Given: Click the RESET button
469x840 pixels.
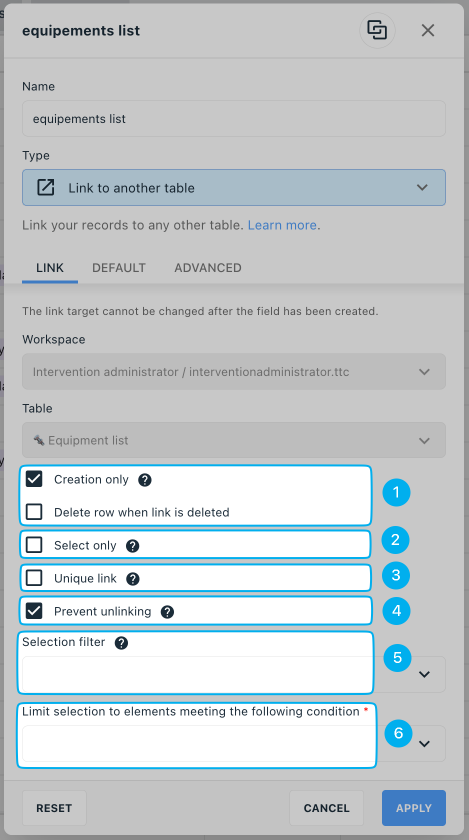Looking at the screenshot, I should [x=54, y=808].
